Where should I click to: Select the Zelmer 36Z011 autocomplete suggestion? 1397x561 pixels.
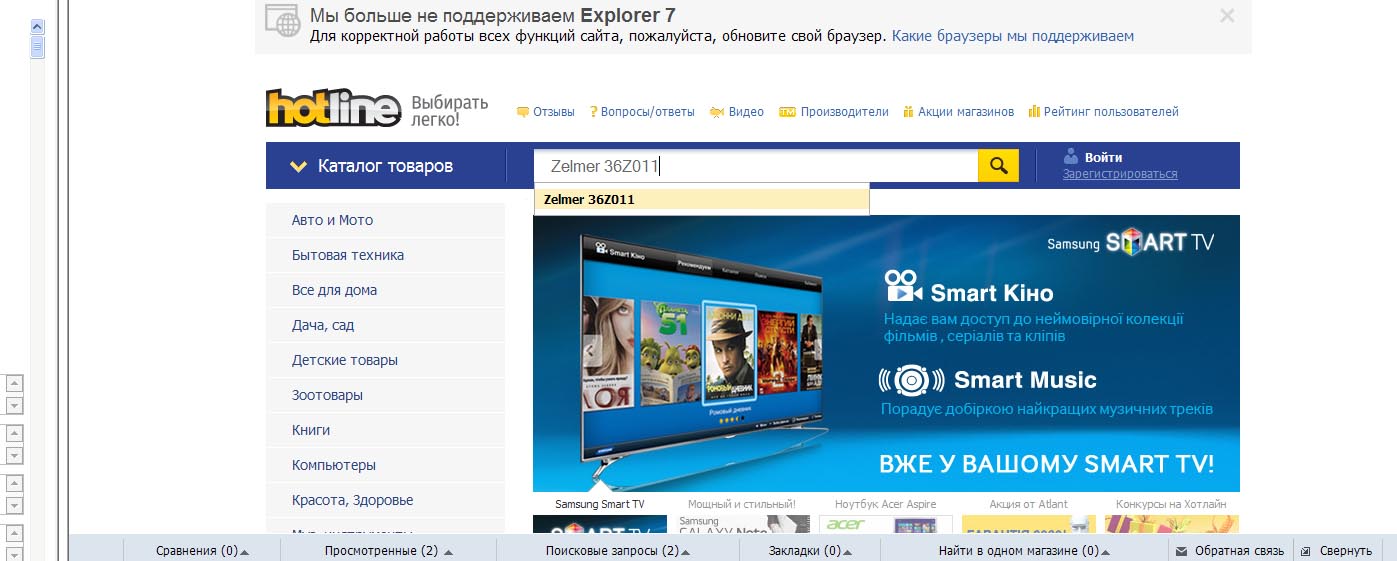coord(702,199)
